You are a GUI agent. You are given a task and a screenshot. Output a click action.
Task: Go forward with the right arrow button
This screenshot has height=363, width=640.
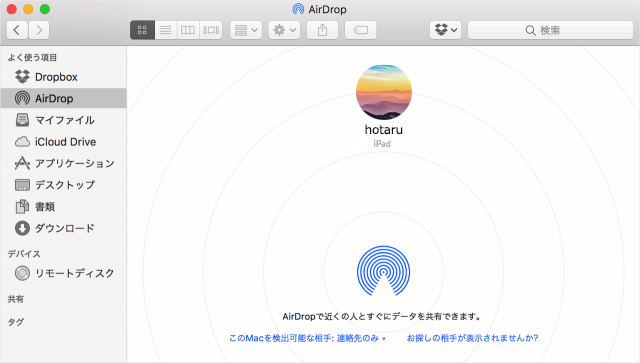tap(39, 30)
